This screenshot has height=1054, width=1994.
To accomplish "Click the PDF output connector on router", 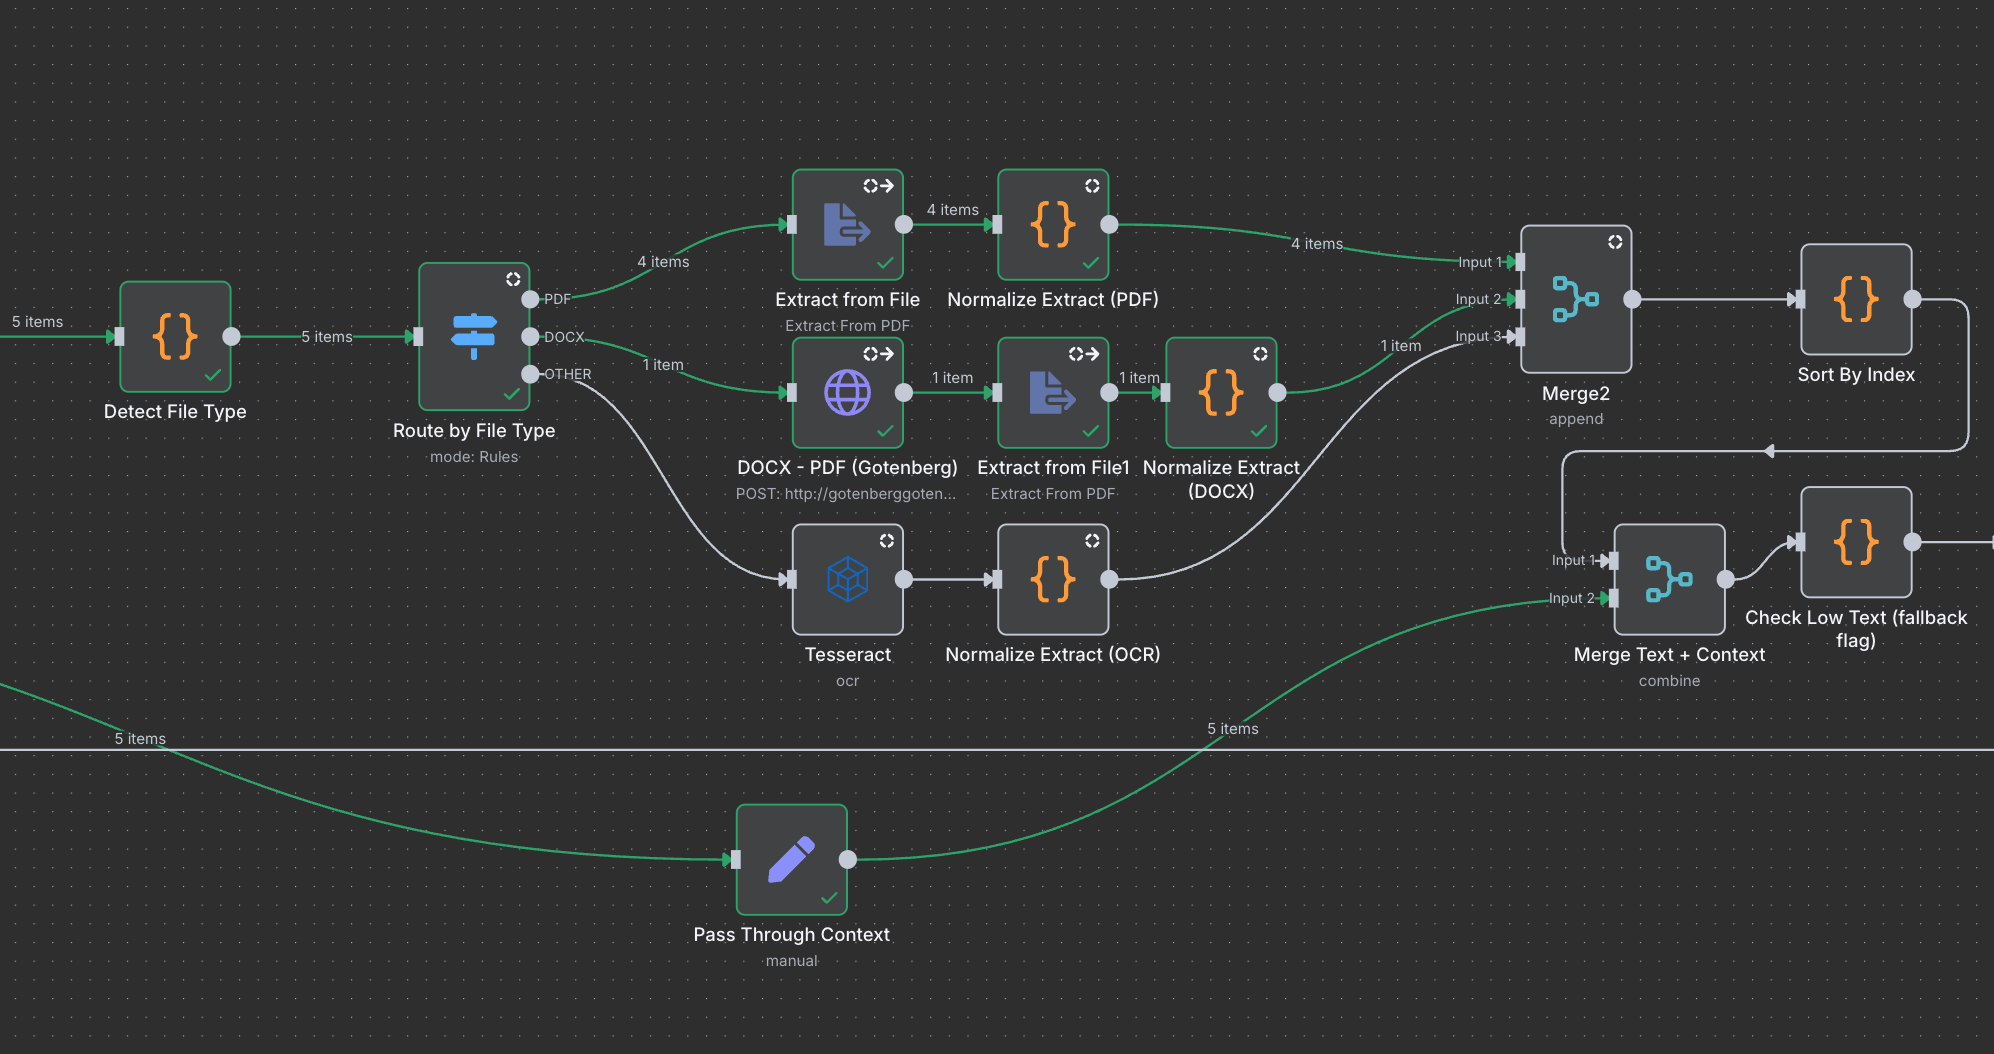I will tap(530, 299).
